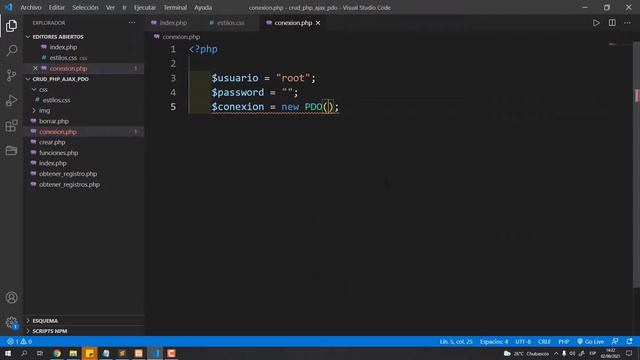Open the Ir menu
The image size is (640, 360).
tap(124, 7)
